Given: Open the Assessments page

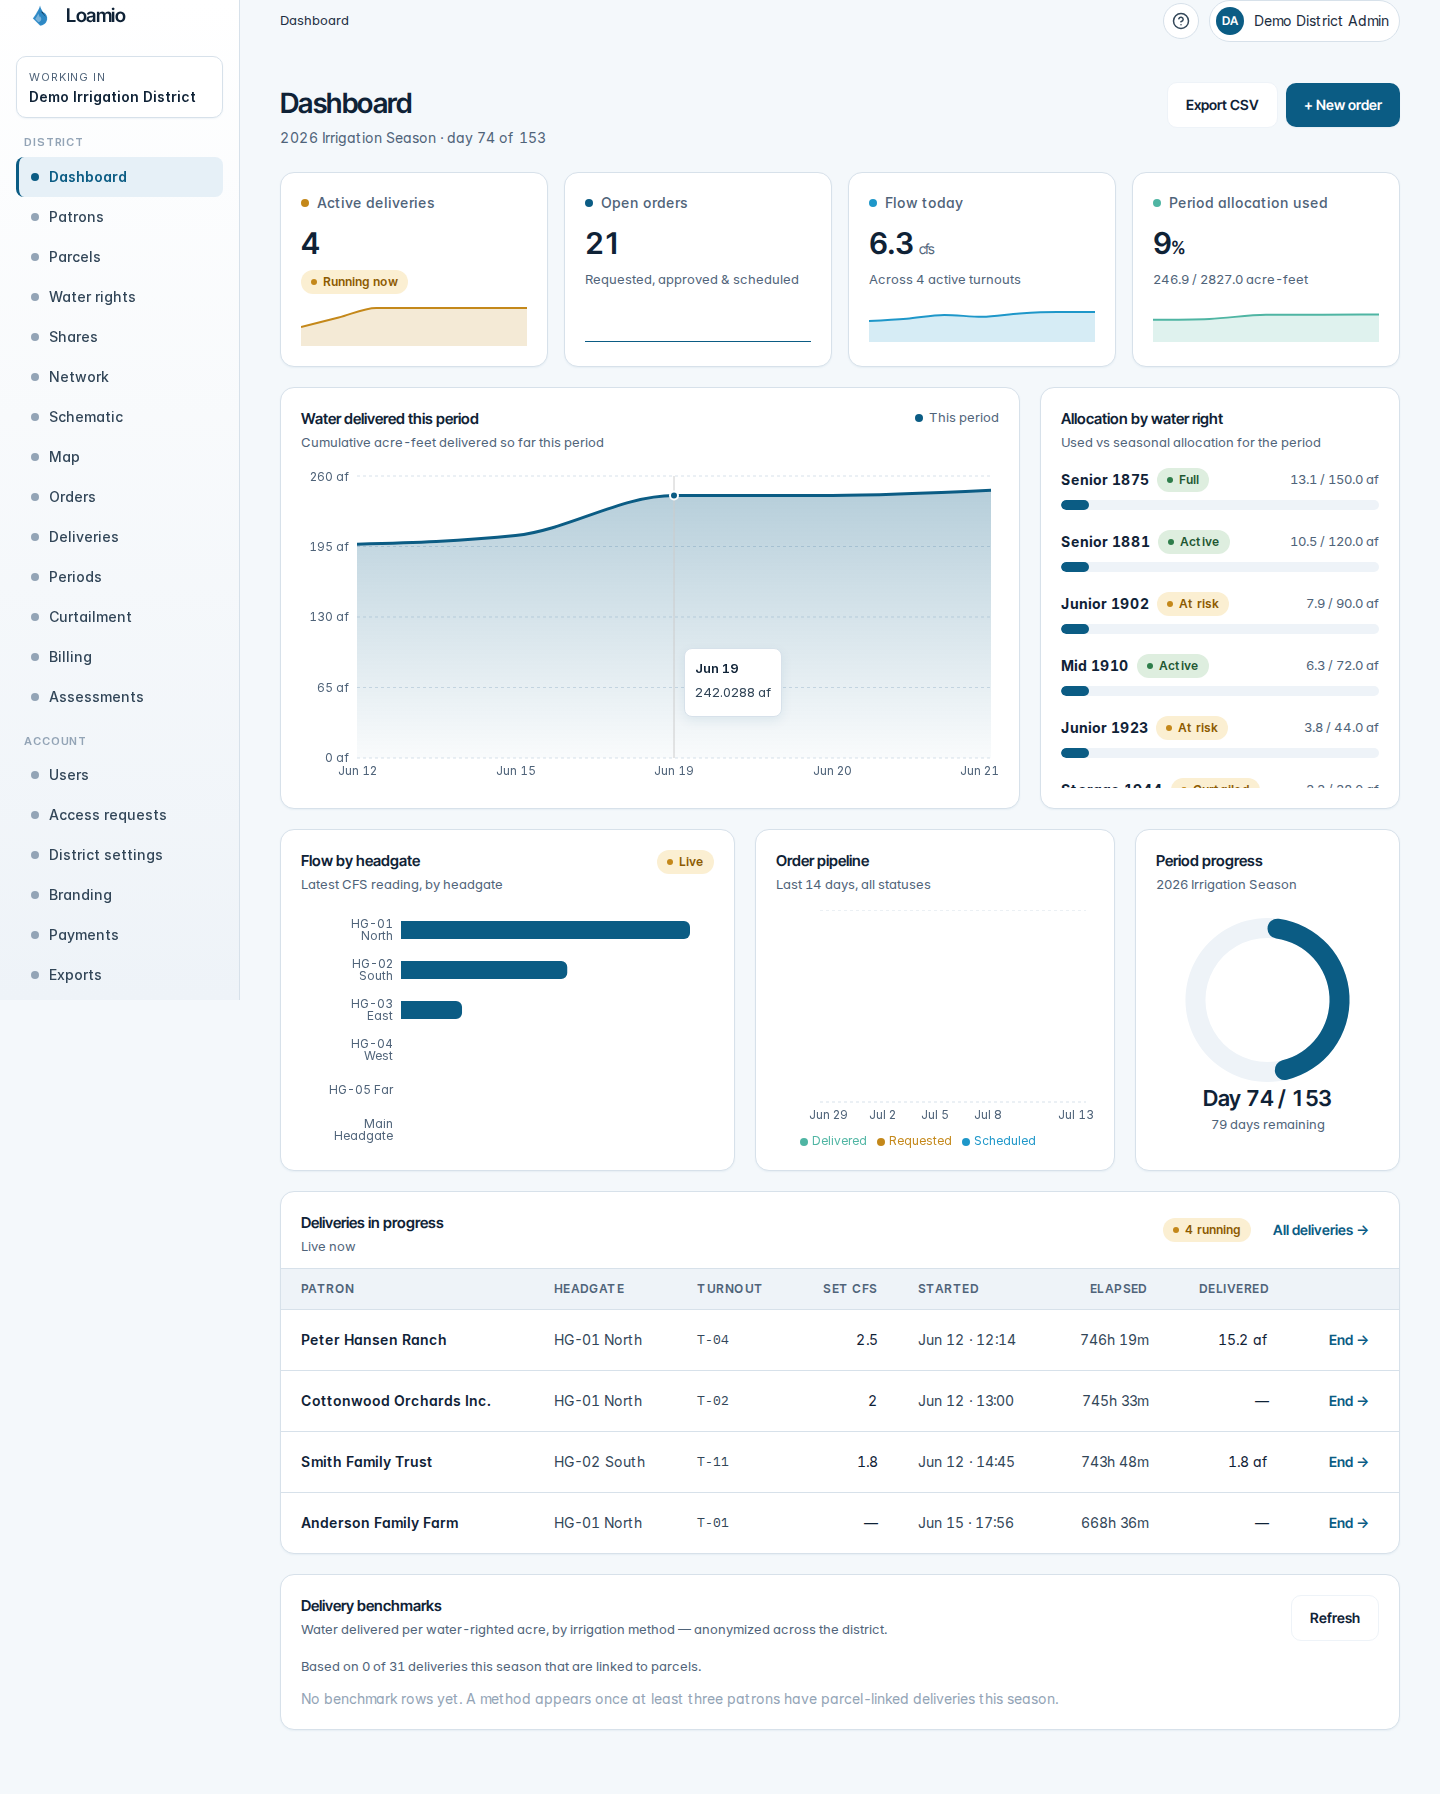Looking at the screenshot, I should [x=120, y=697].
